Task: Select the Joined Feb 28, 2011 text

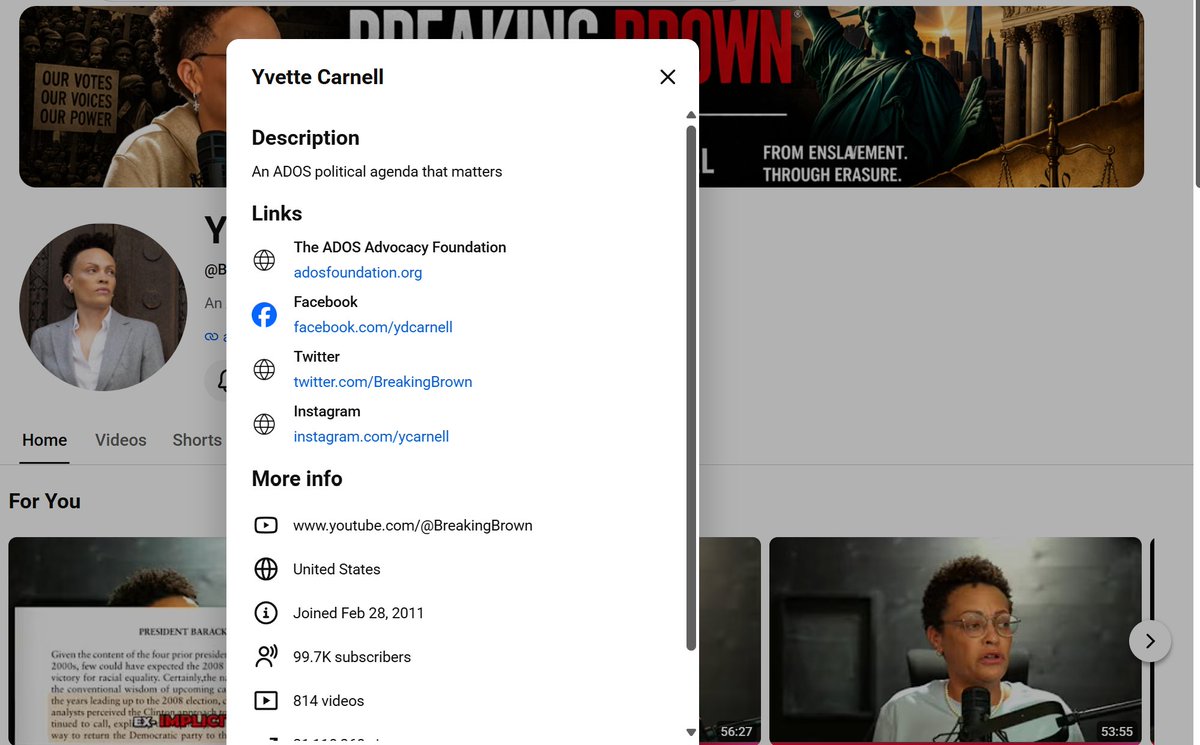Action: point(358,613)
